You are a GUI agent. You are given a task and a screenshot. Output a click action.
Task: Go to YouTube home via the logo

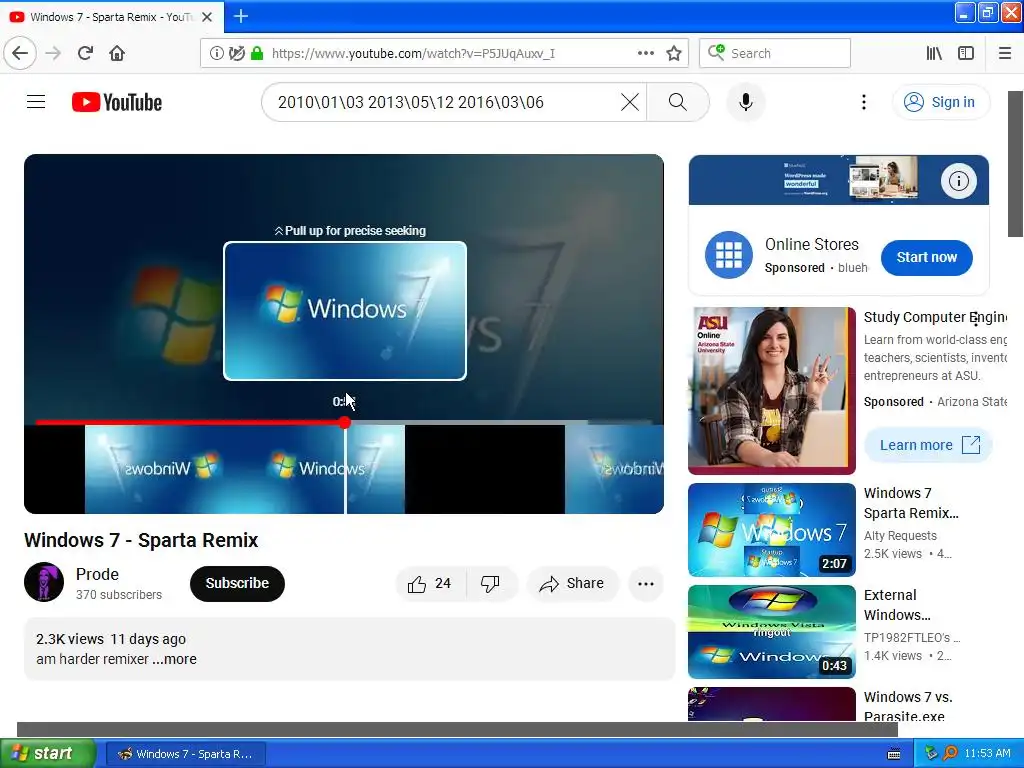coord(117,102)
